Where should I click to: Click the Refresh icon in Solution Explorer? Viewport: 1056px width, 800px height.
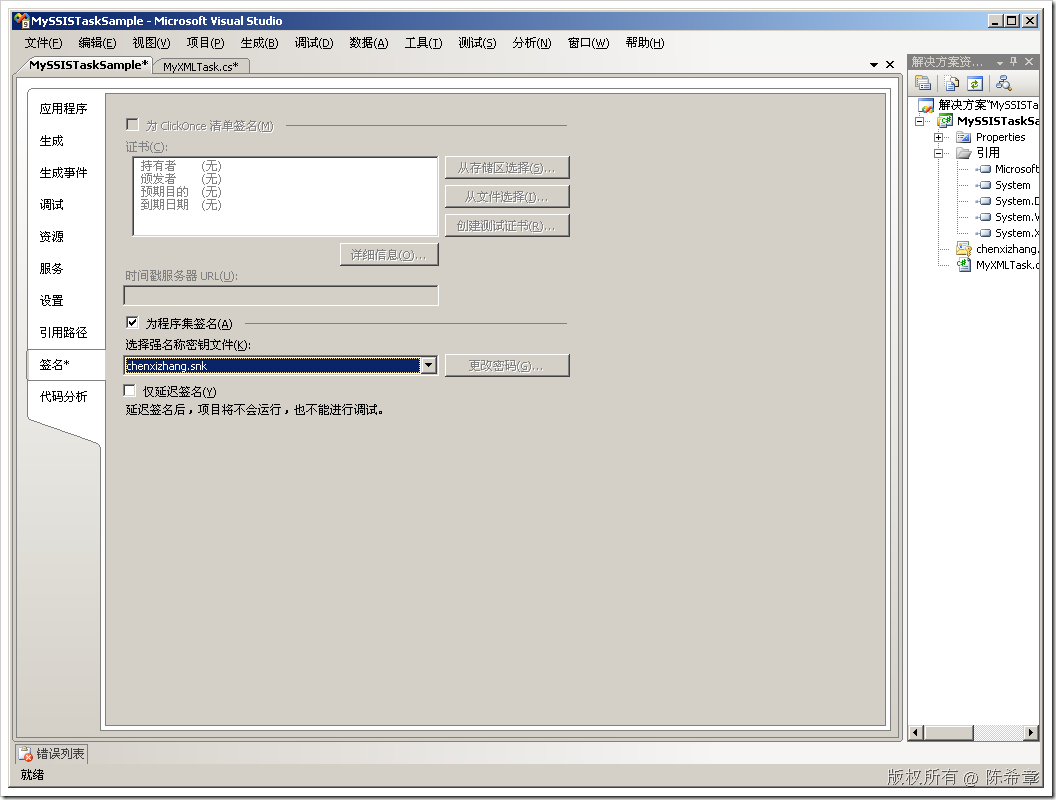[975, 83]
